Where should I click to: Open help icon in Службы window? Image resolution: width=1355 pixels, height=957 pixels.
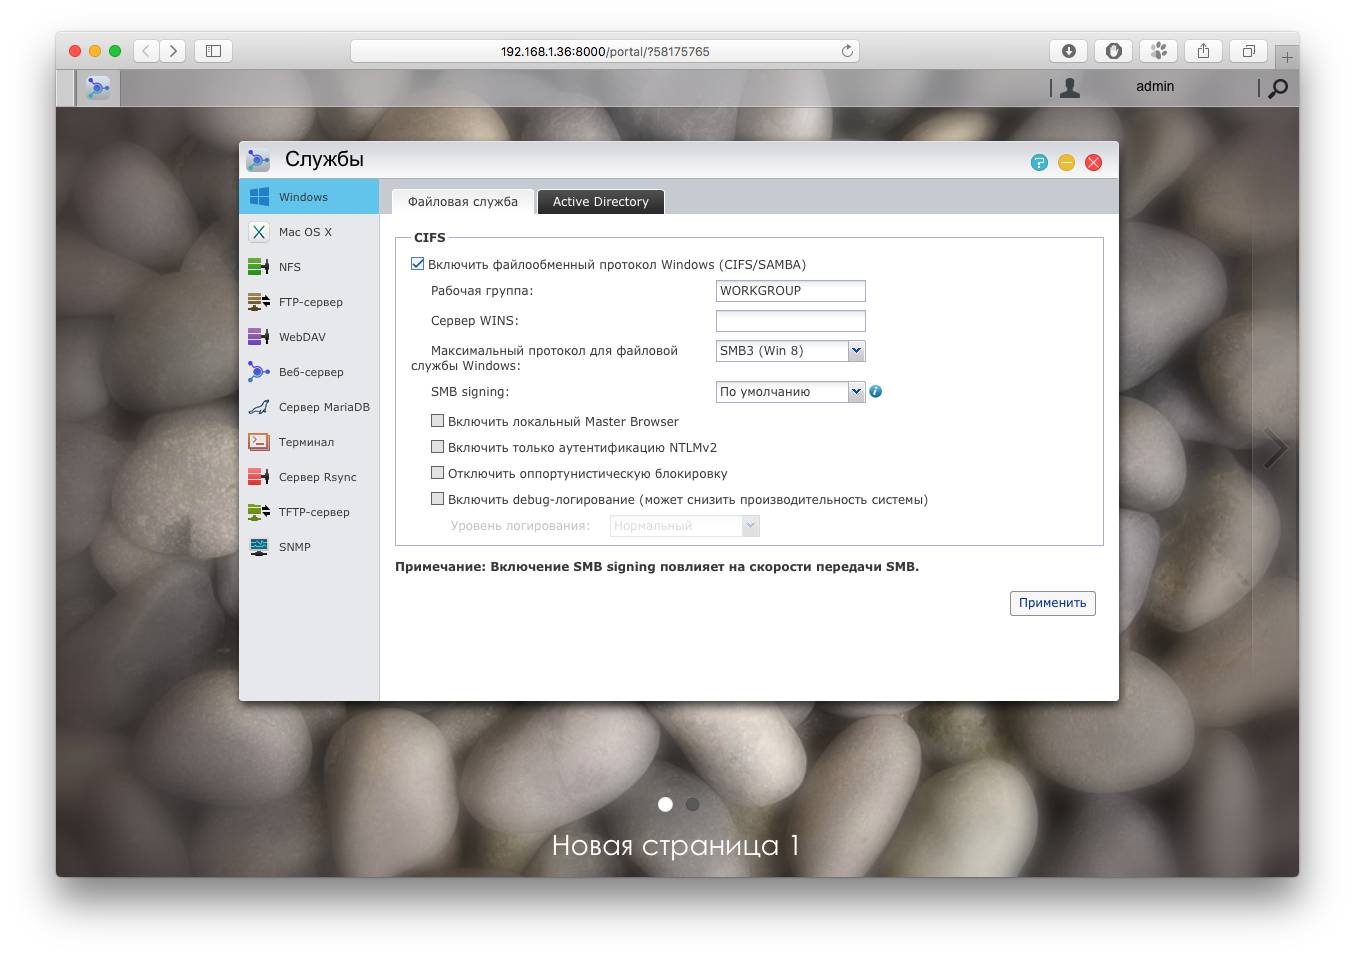coord(1040,162)
